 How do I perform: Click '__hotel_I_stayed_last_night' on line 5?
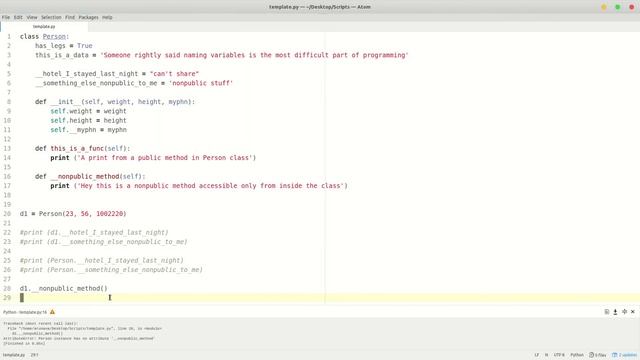(87, 73)
